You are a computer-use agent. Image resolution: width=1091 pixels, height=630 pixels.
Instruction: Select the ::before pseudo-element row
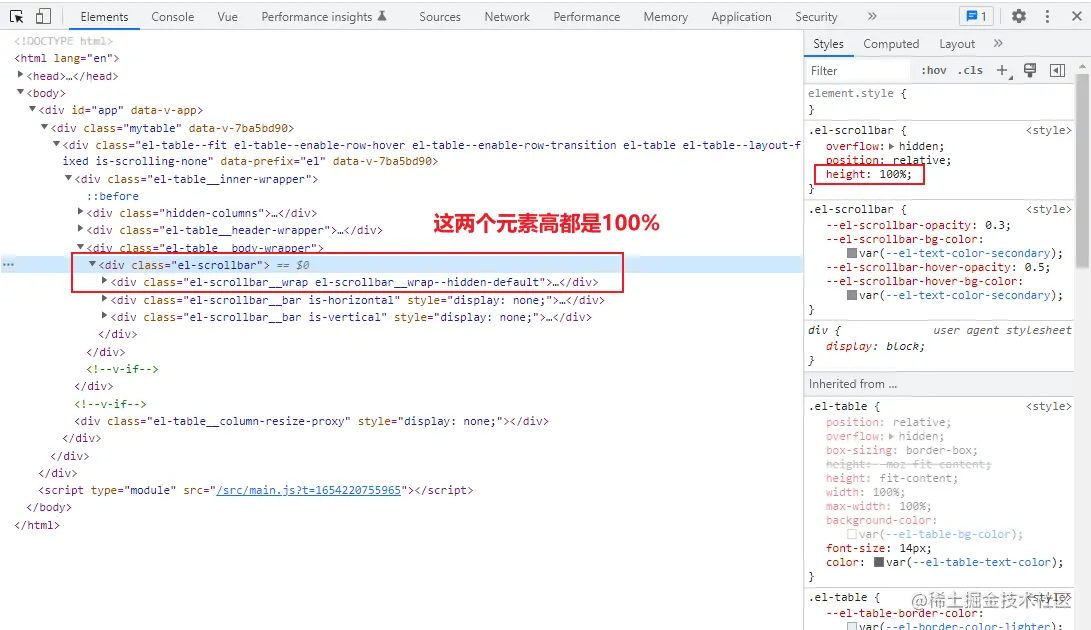point(113,196)
